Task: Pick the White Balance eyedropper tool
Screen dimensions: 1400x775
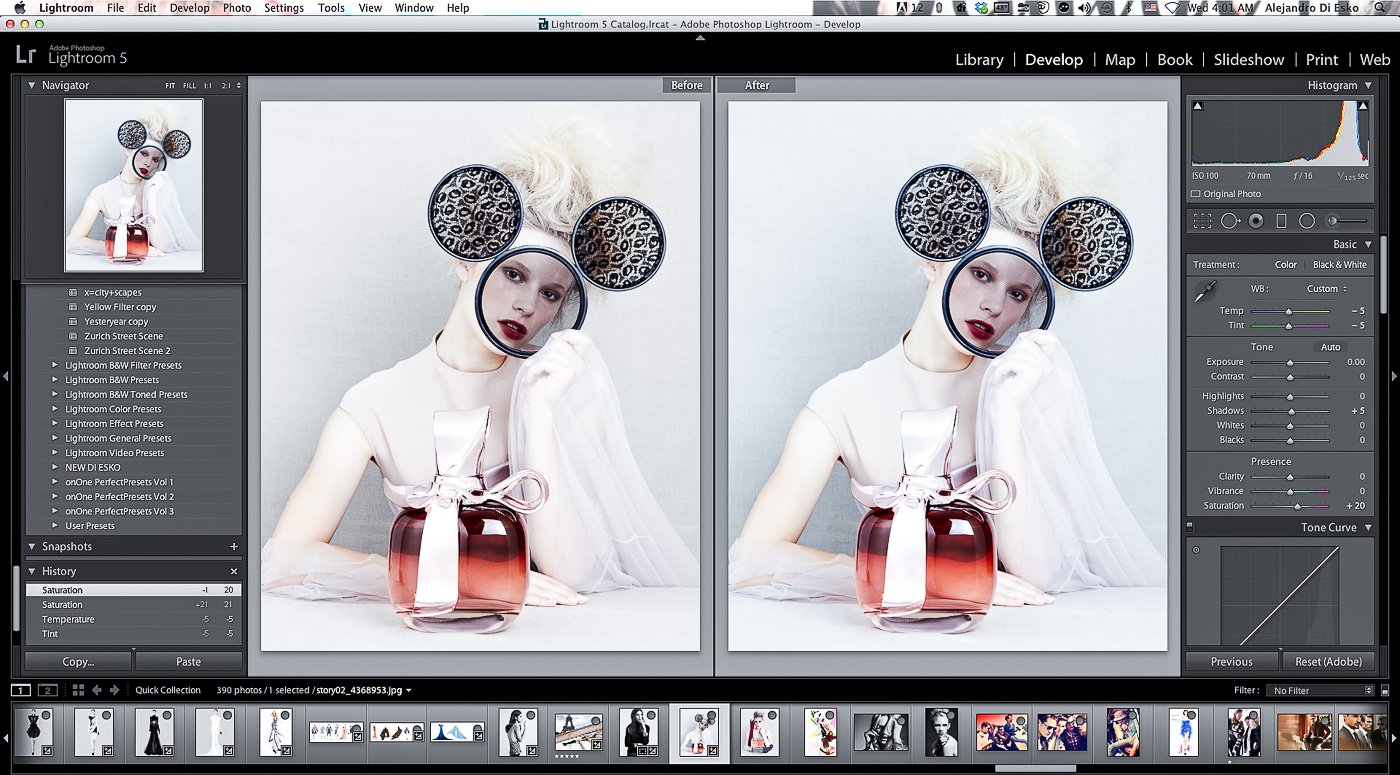Action: pos(1206,292)
